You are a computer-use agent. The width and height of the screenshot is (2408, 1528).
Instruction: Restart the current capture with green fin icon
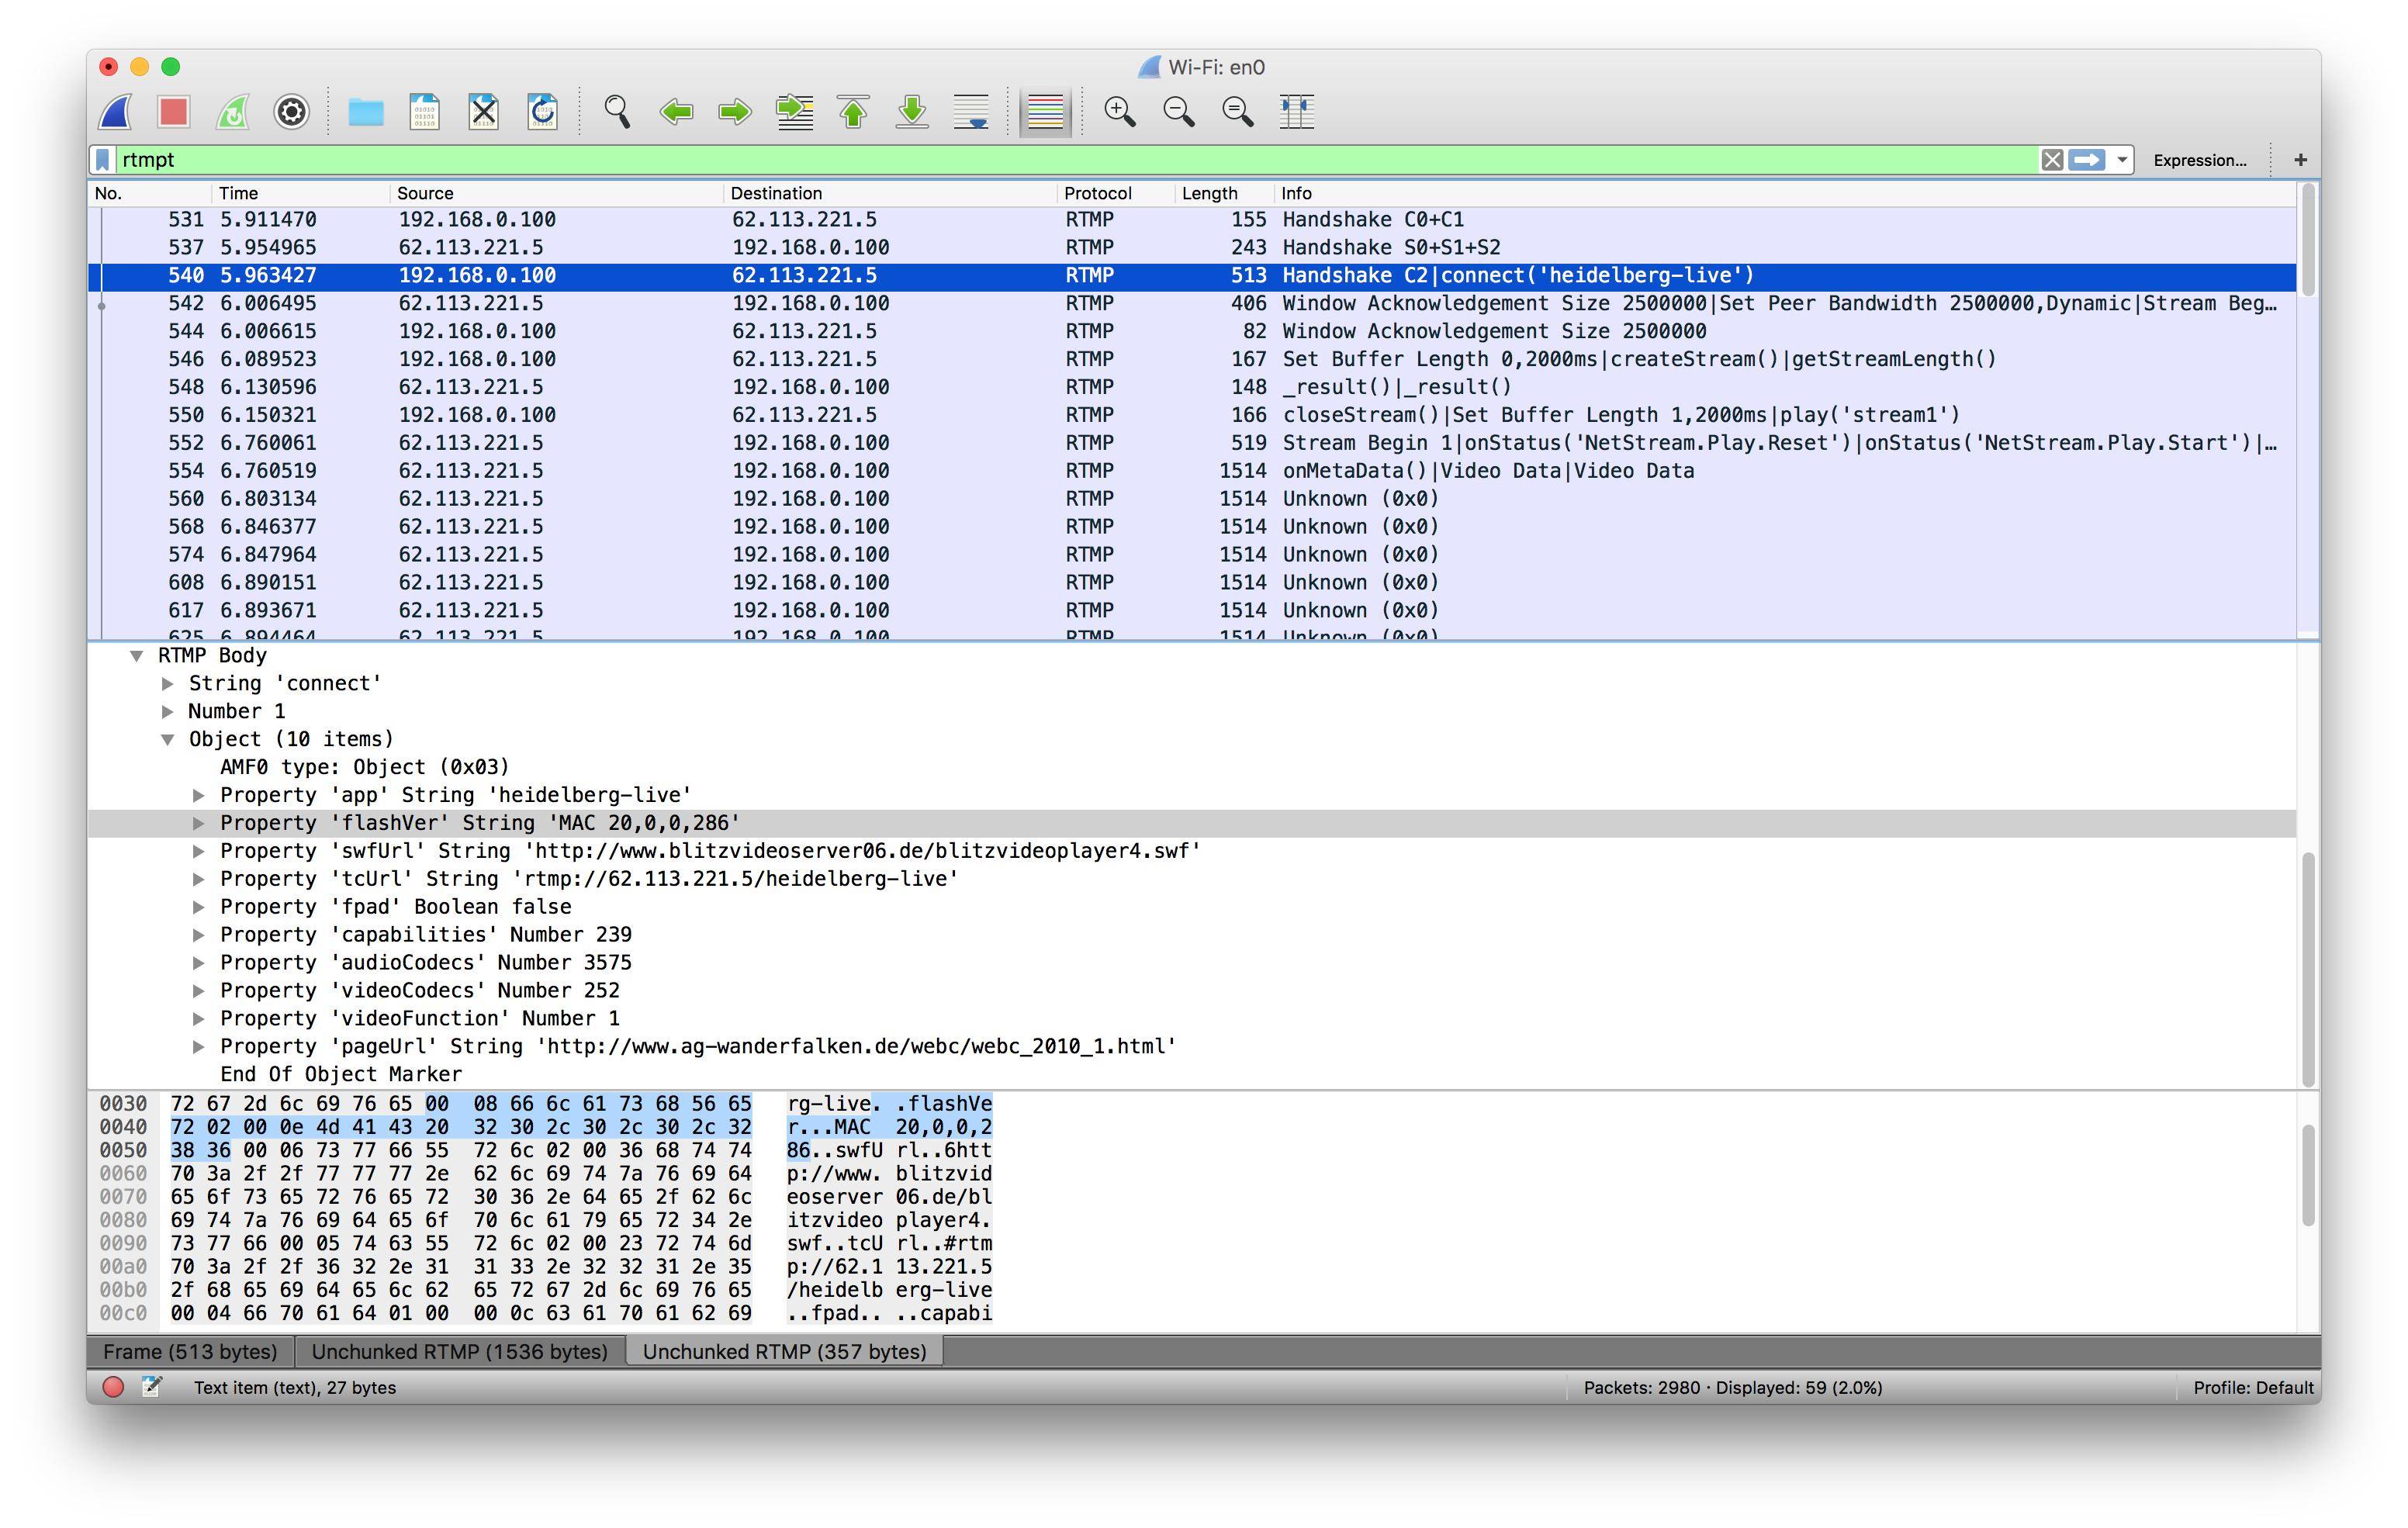coord(232,111)
